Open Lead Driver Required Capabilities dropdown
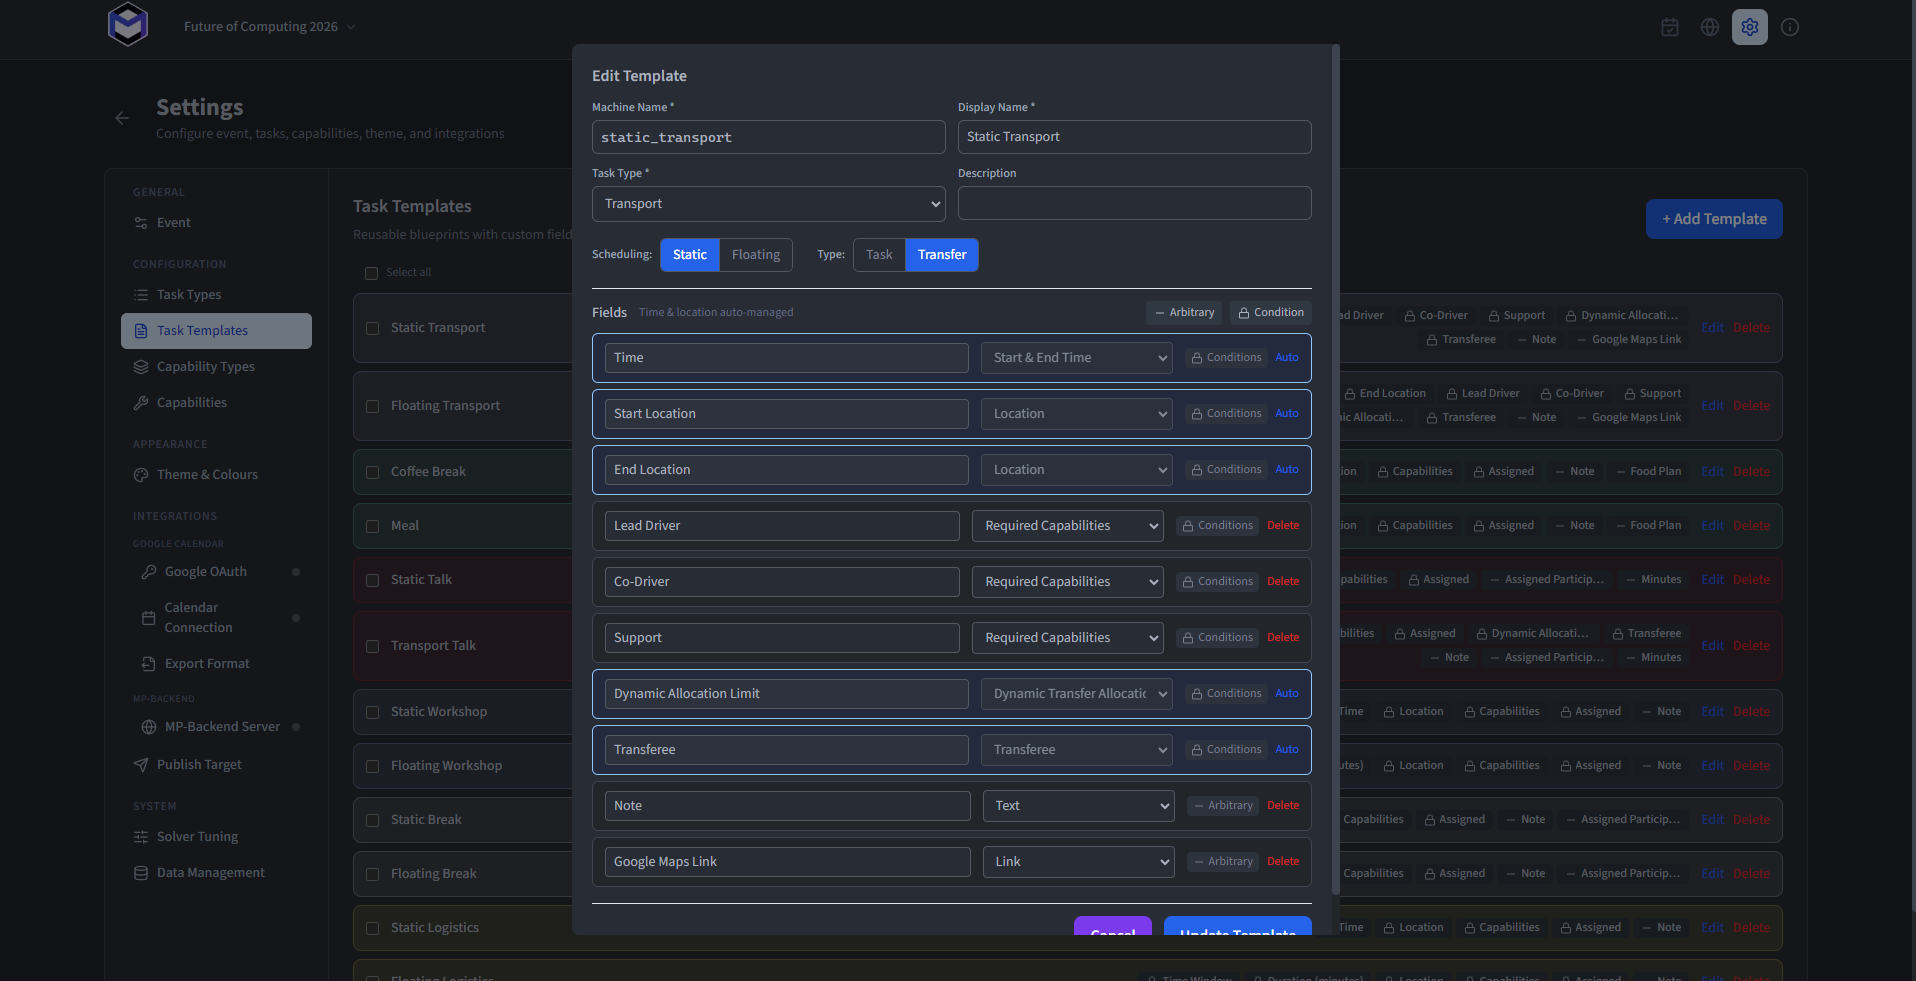1916x981 pixels. tap(1068, 526)
